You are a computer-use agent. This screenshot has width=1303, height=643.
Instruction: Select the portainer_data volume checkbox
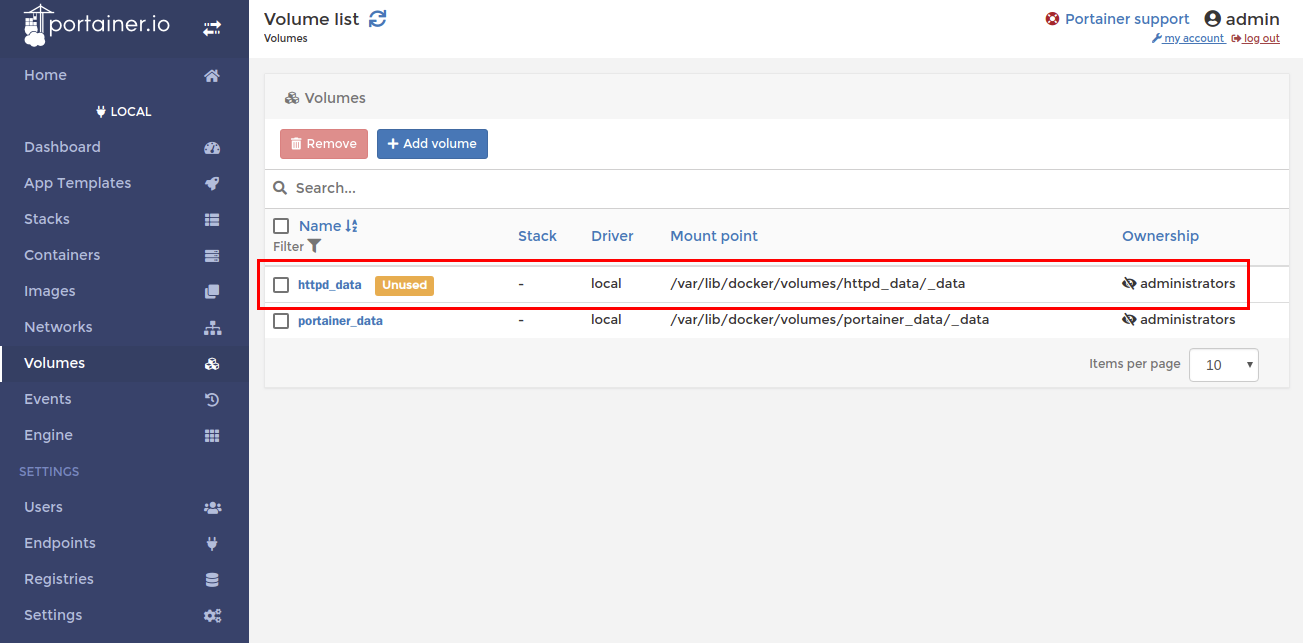click(x=281, y=321)
